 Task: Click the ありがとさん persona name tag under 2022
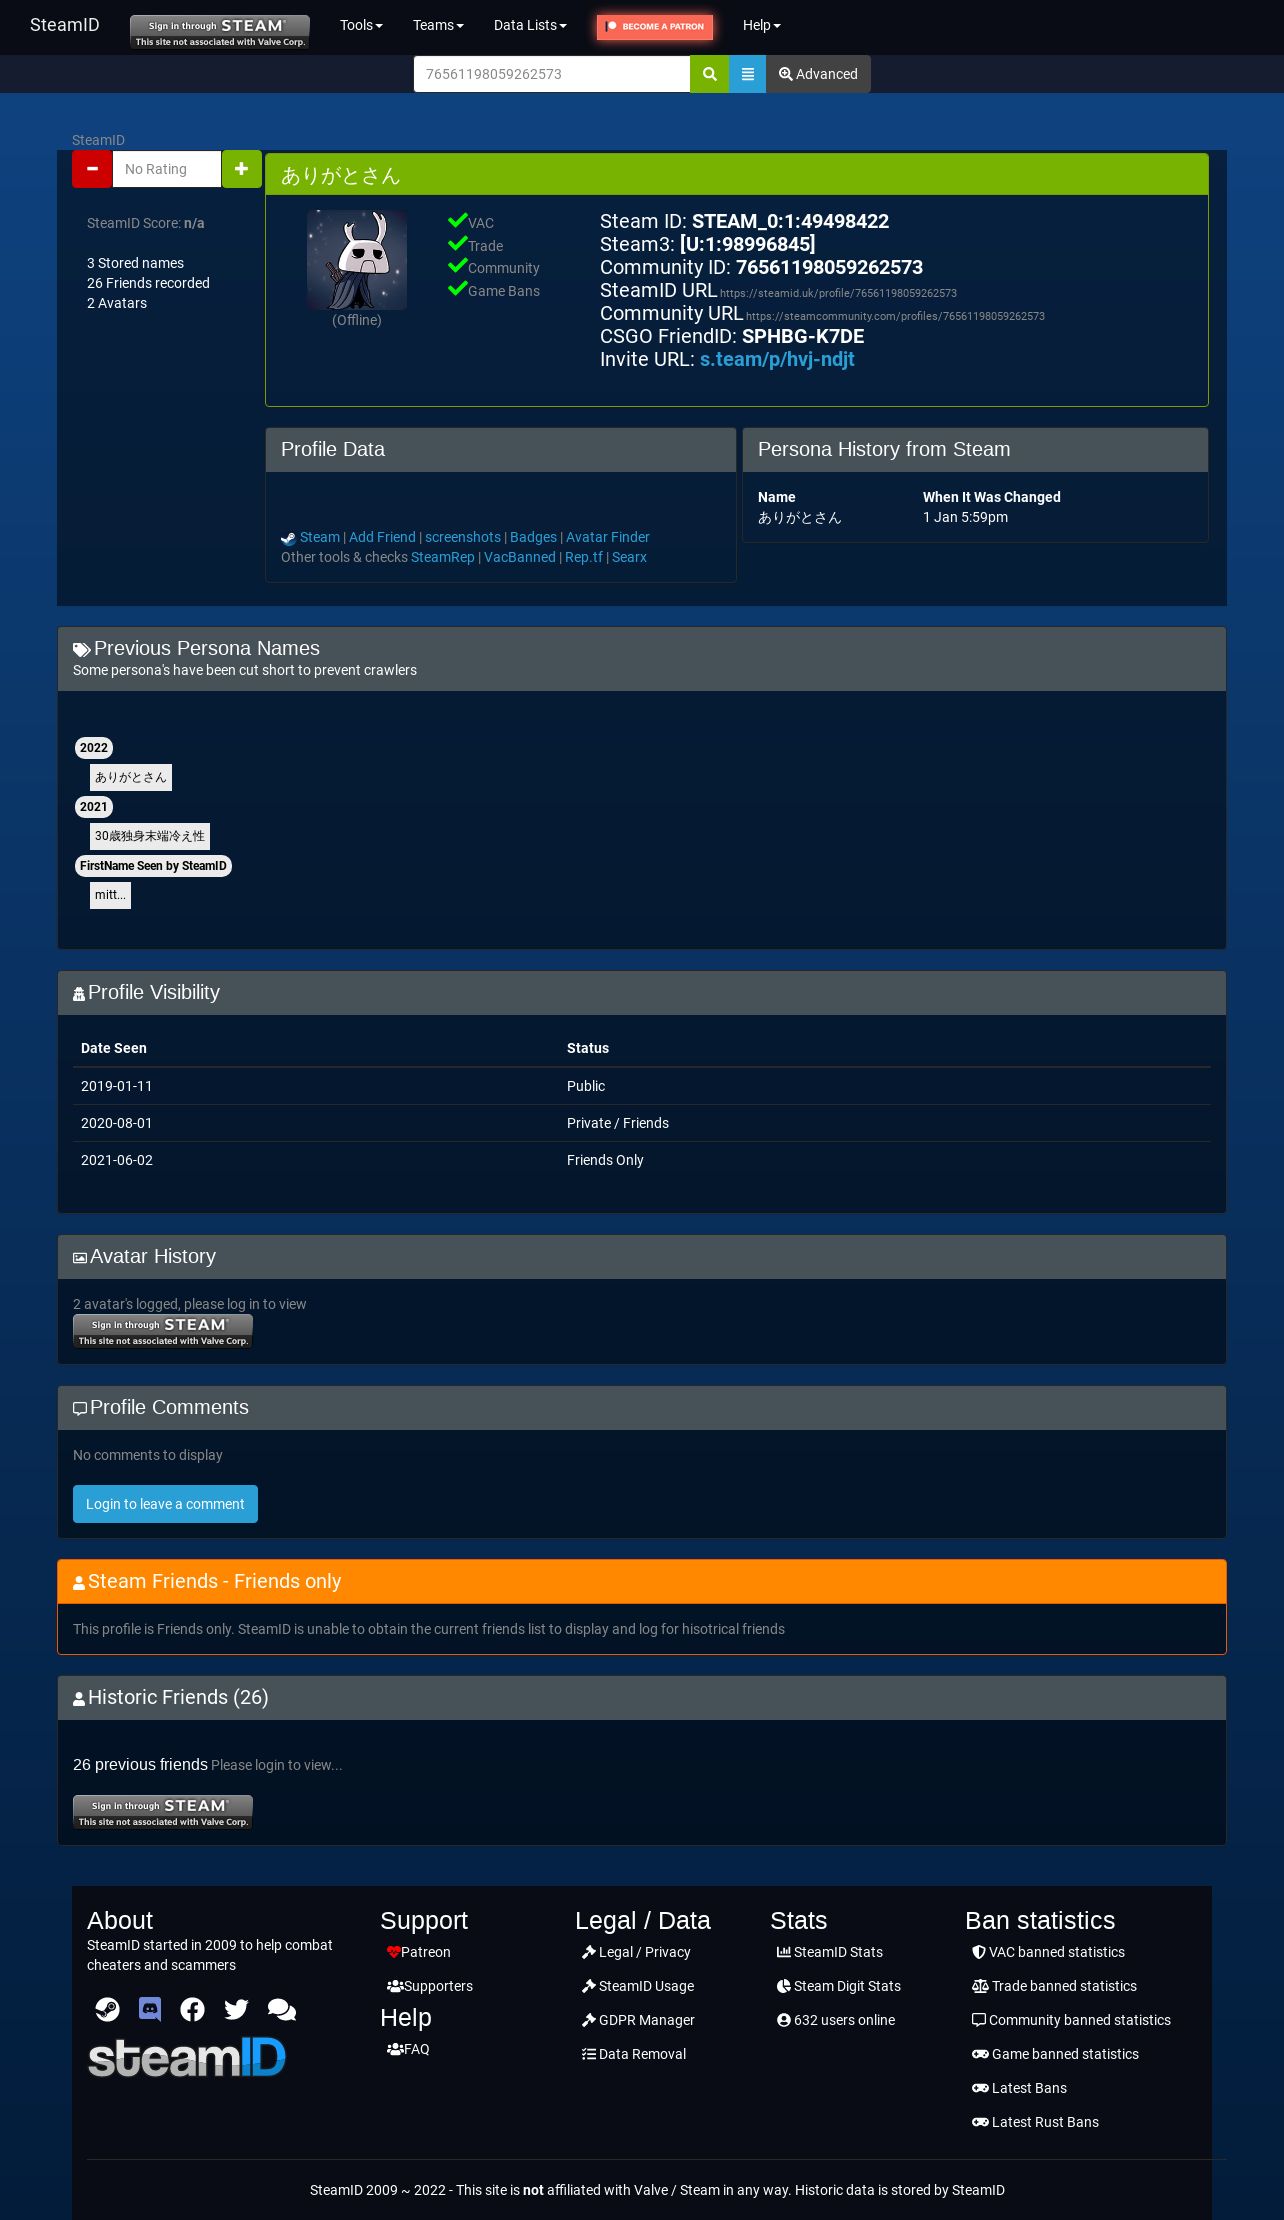point(131,777)
